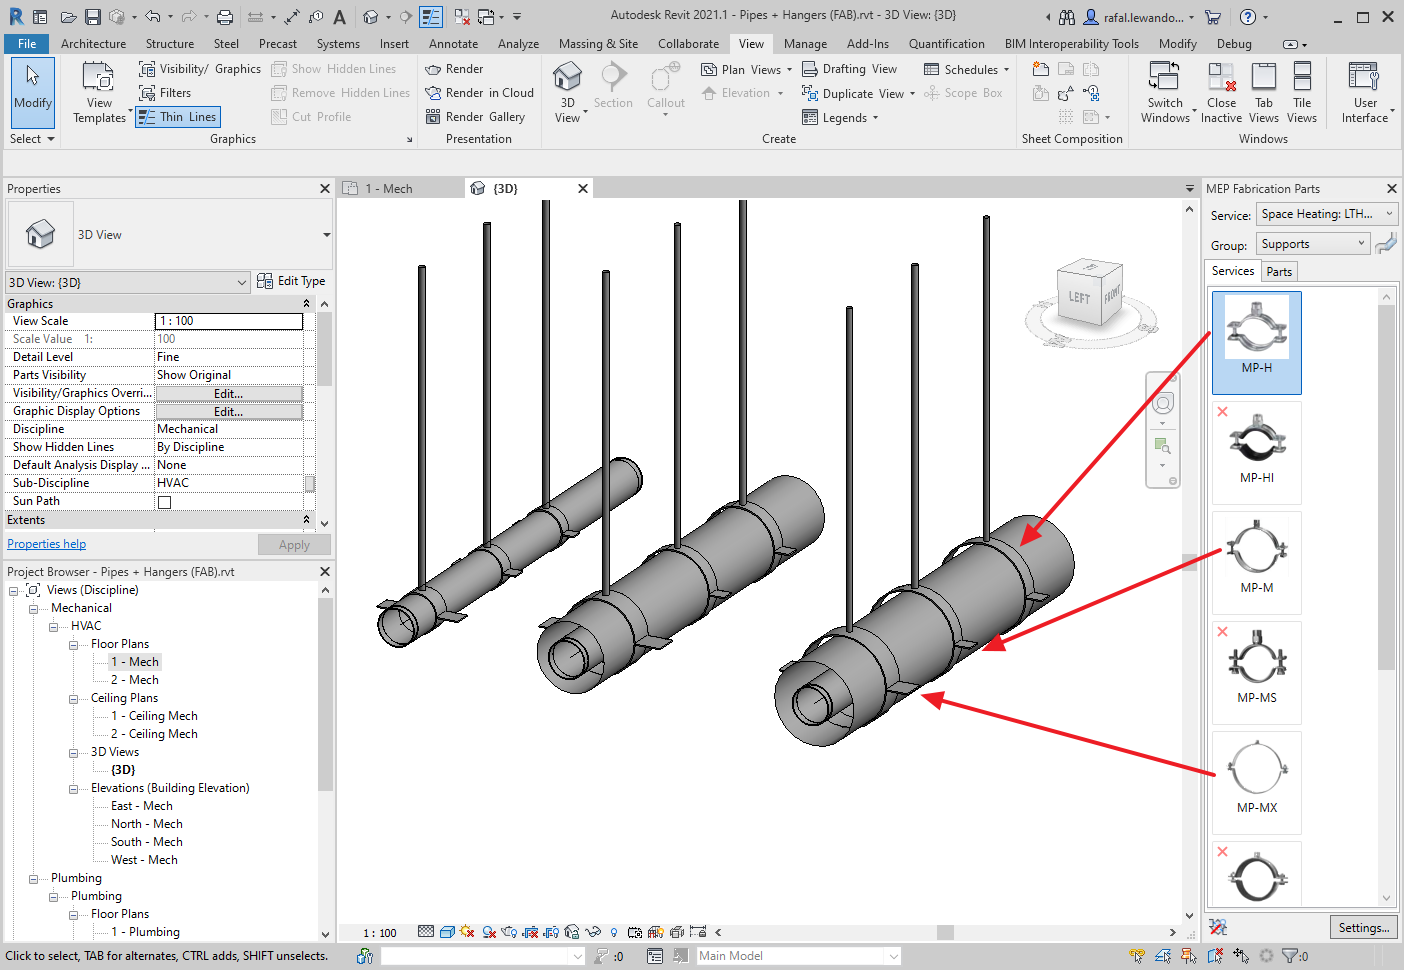Click the View Scale 1 : 100 field
This screenshot has height=970, width=1404.
[229, 321]
